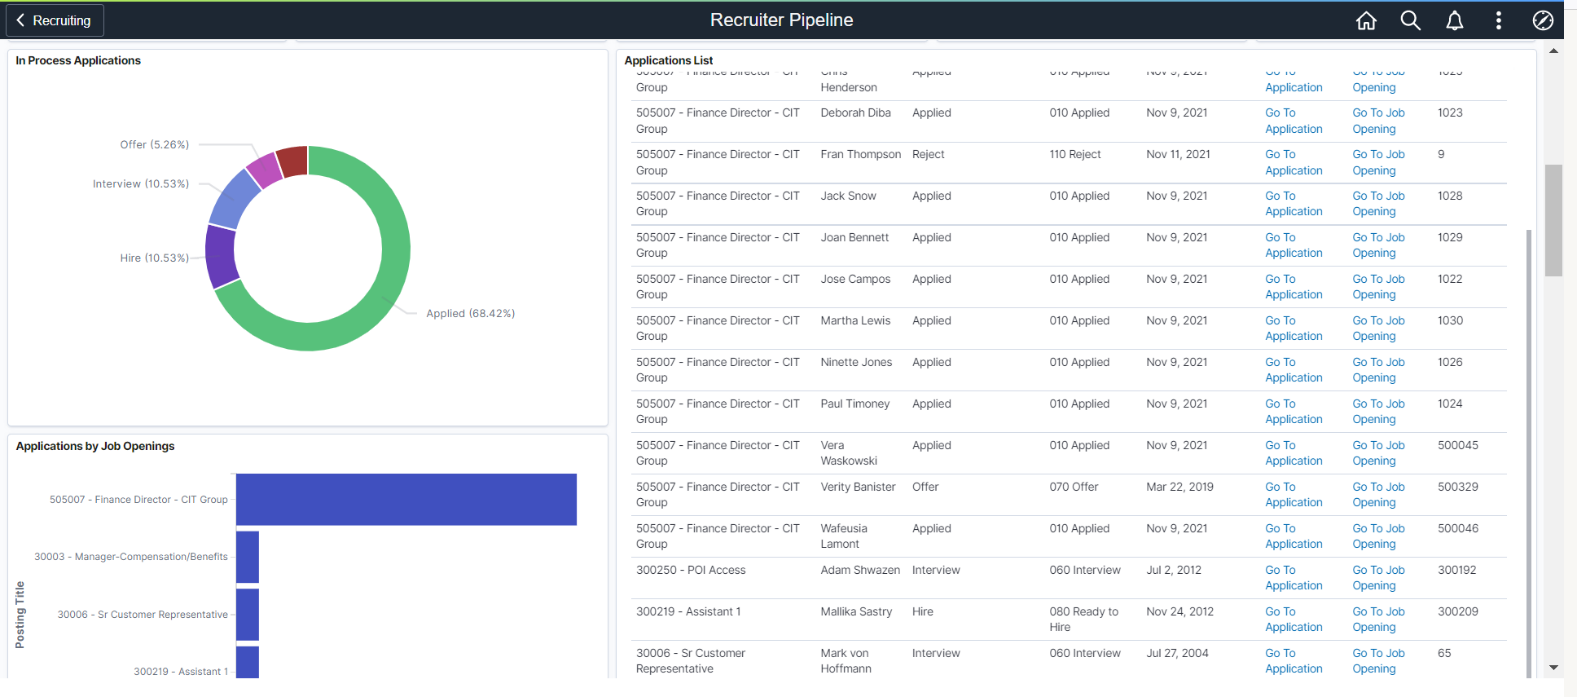Click the page vertical scrollbar thumb
The height and width of the screenshot is (697, 1577).
click(x=1553, y=220)
